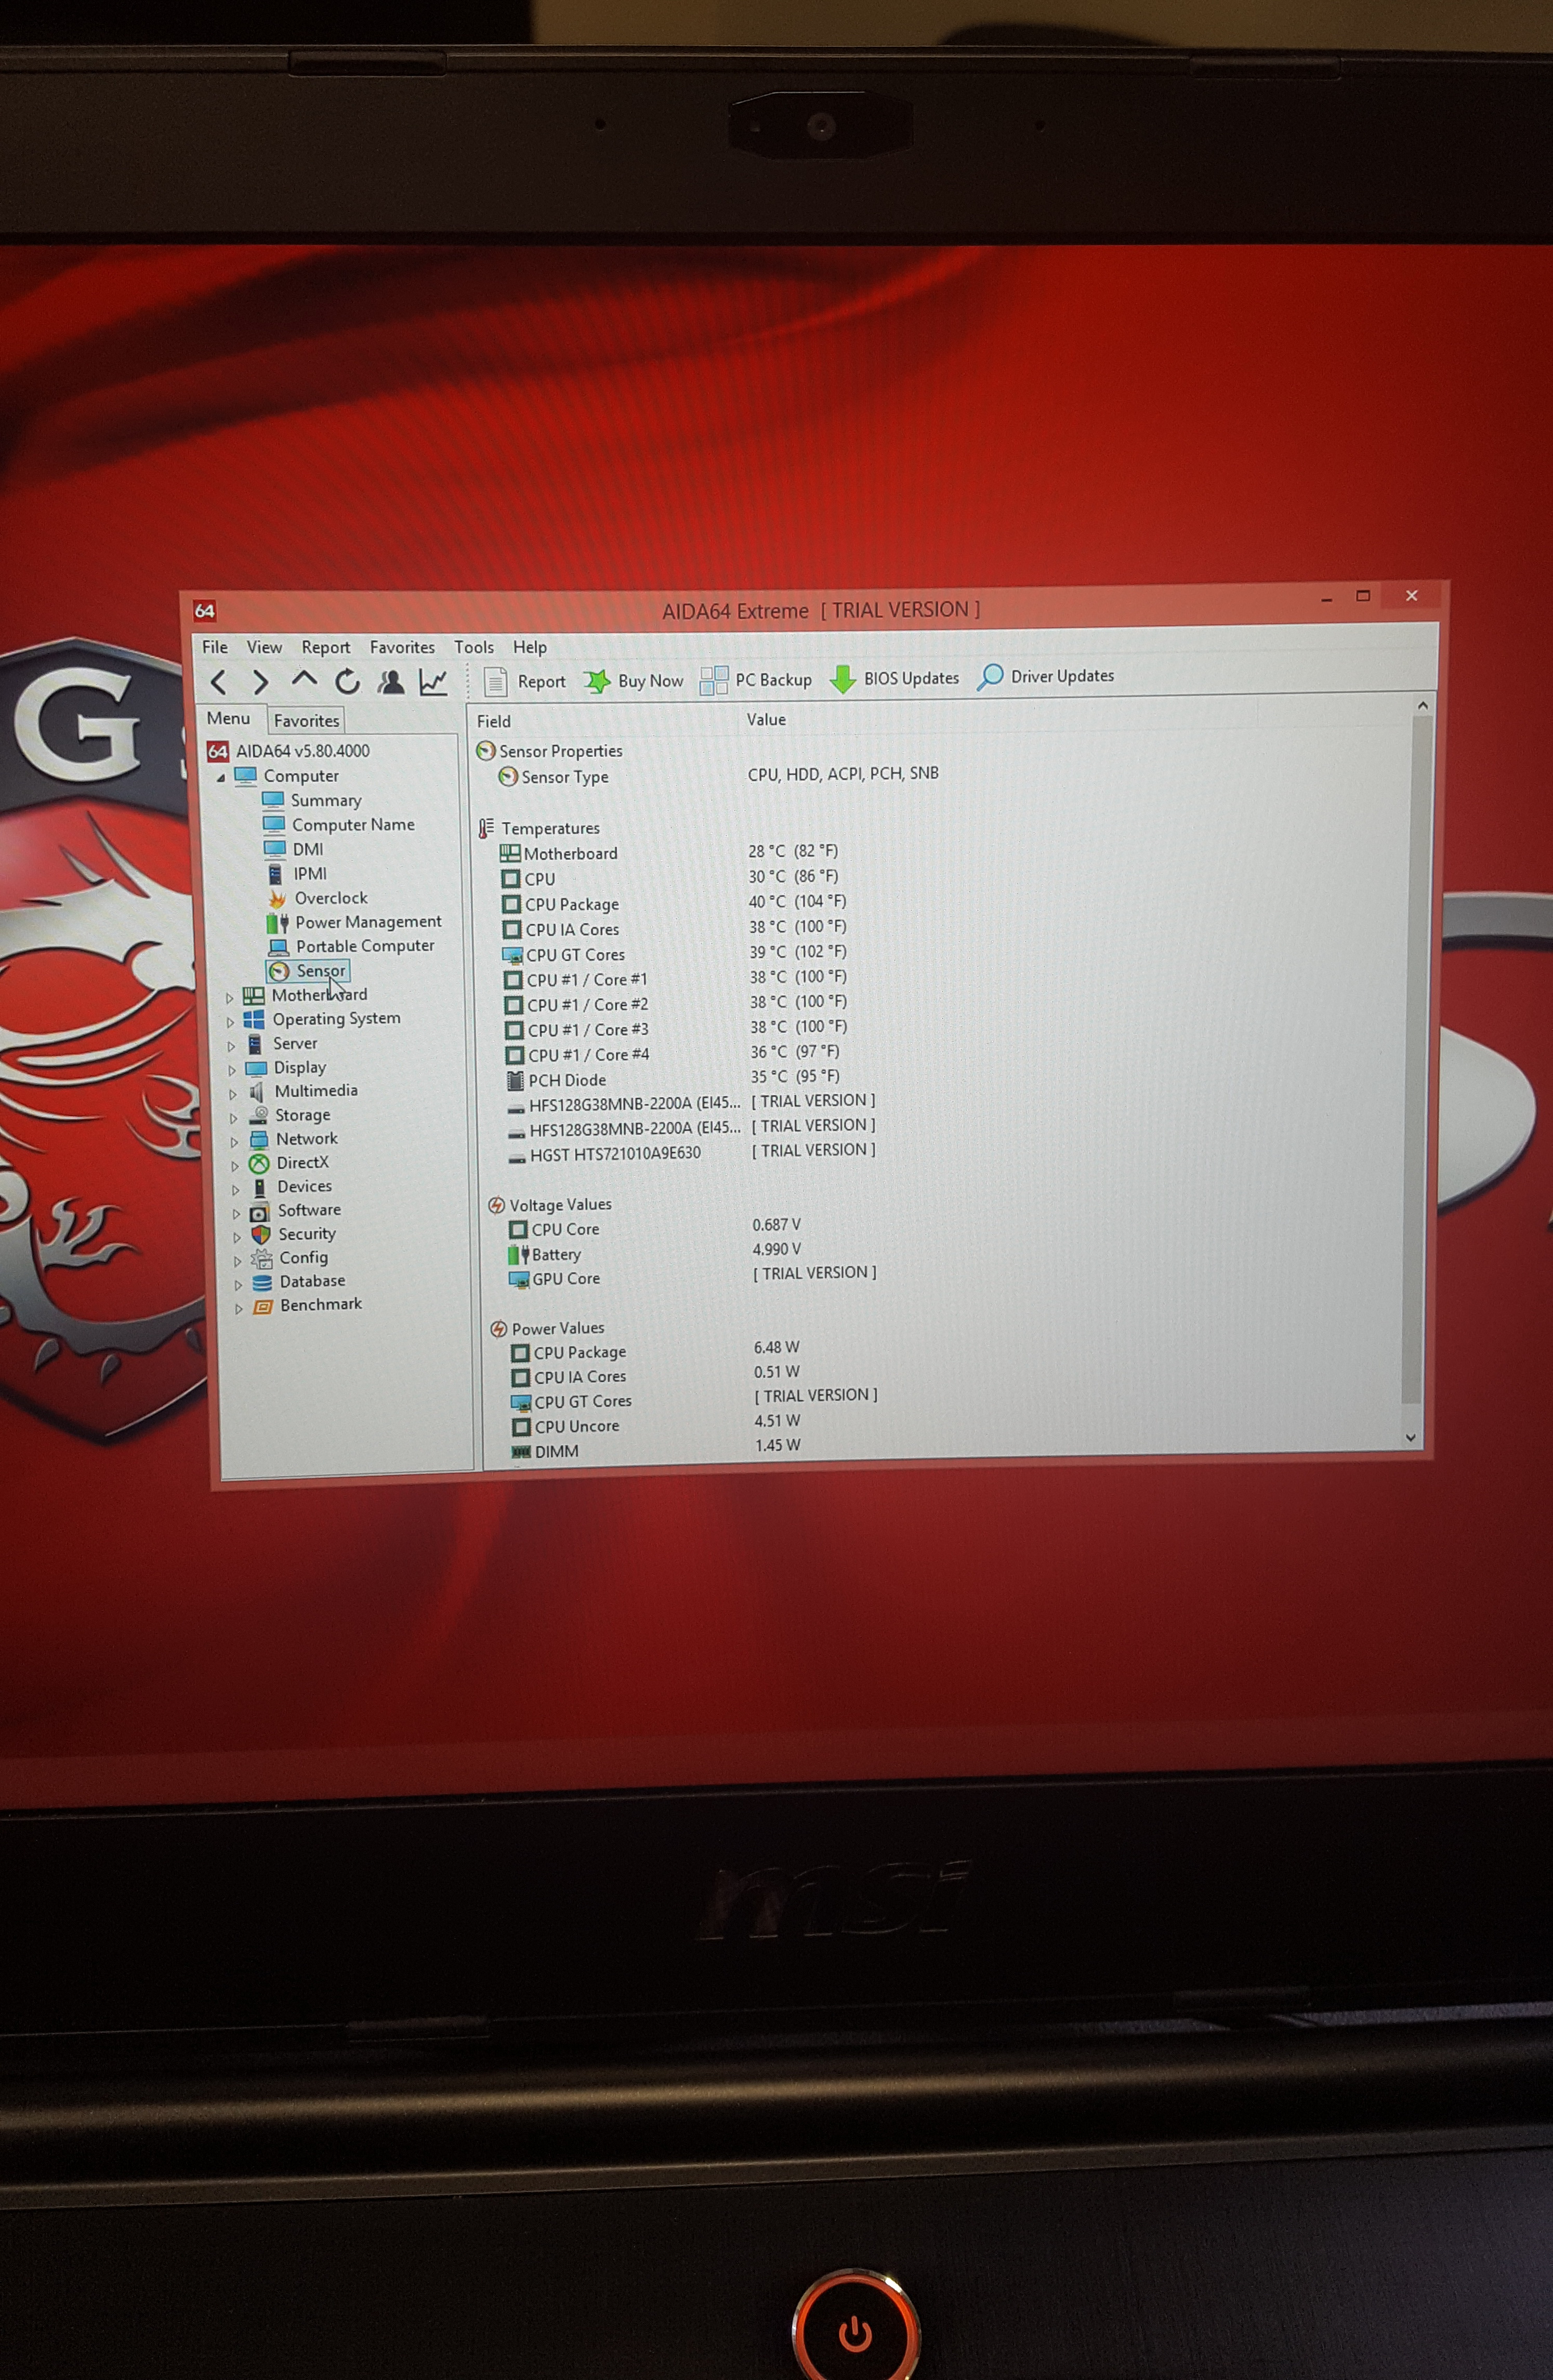Select the IPMI tree item
Image resolution: width=1553 pixels, height=2380 pixels.
point(297,873)
